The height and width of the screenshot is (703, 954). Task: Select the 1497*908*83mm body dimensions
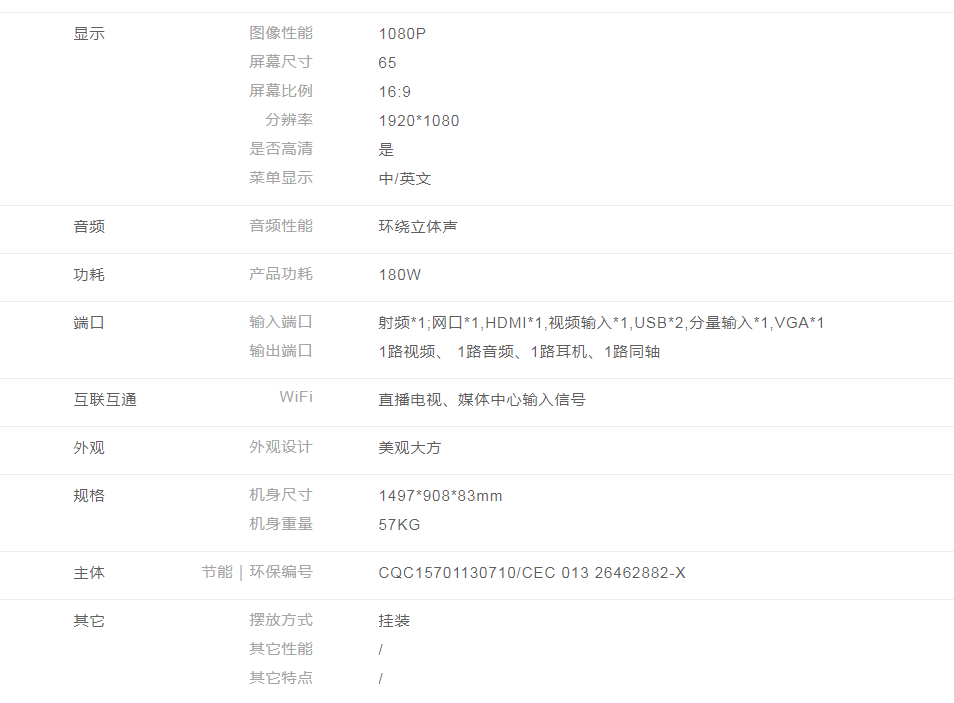point(440,496)
